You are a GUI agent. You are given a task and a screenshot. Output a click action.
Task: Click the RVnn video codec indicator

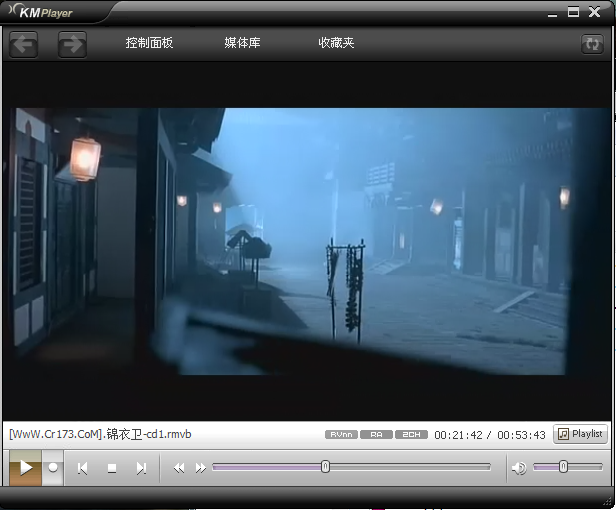[x=341, y=435]
